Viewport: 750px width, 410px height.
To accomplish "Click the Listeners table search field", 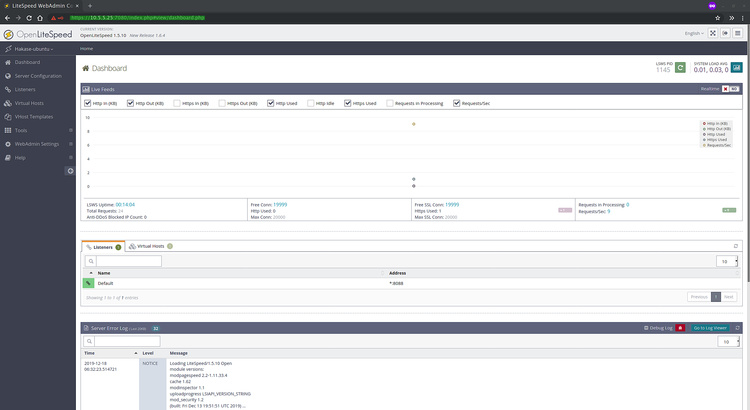I will pyautogui.click(x=128, y=261).
